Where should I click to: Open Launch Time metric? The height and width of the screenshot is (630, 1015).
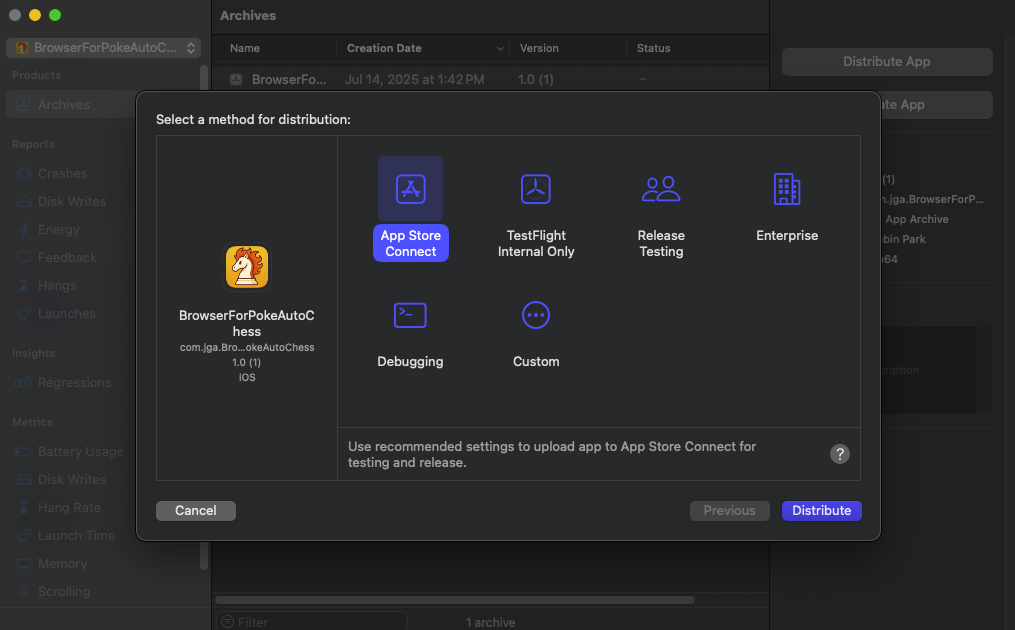point(76,535)
